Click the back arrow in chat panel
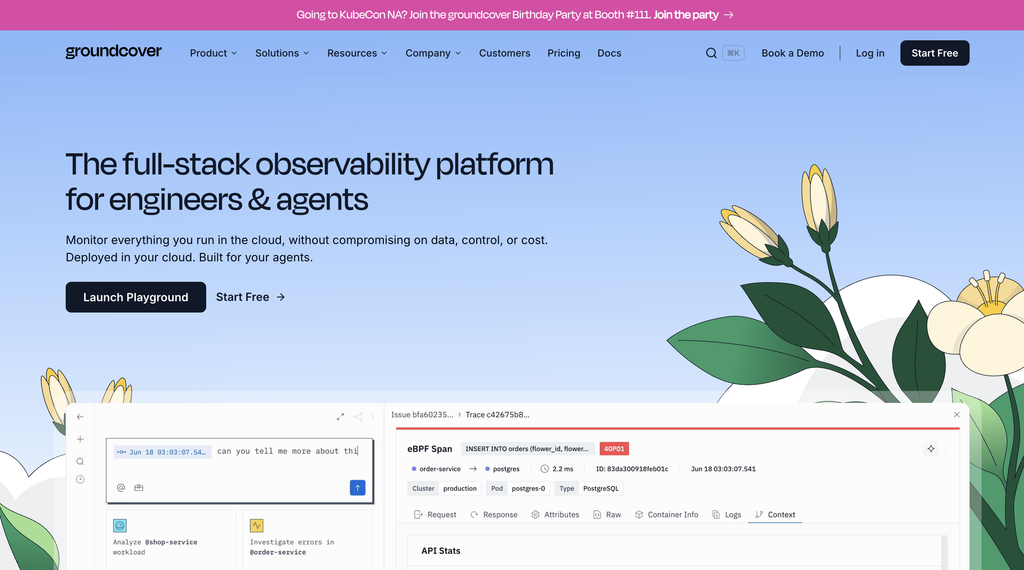Viewport: 1024px width, 570px height. point(80,417)
